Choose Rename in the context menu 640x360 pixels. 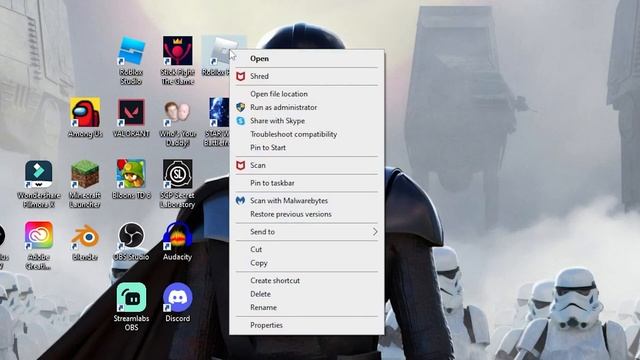point(307,308)
